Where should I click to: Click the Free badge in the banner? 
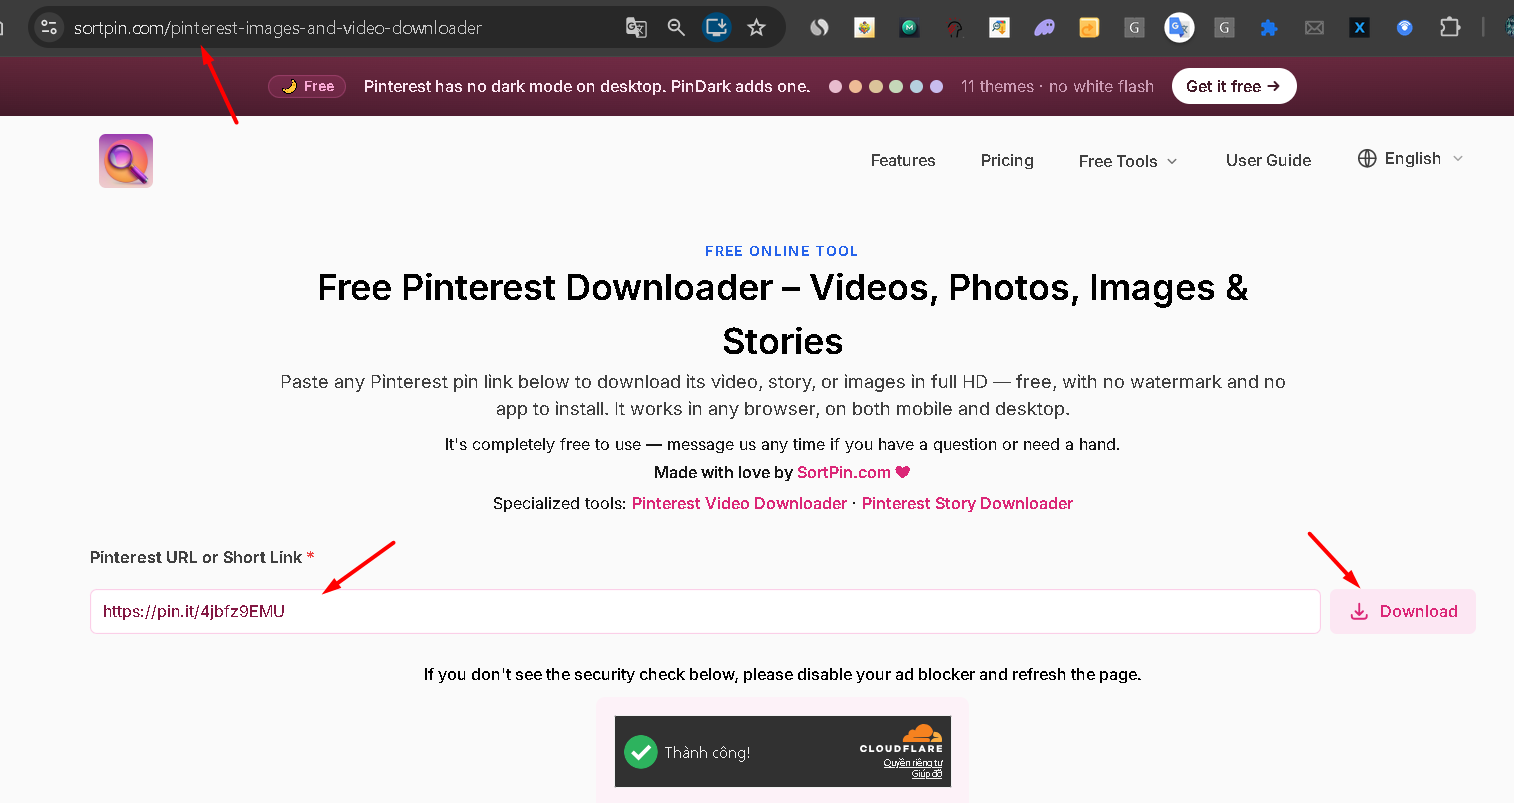tap(307, 86)
